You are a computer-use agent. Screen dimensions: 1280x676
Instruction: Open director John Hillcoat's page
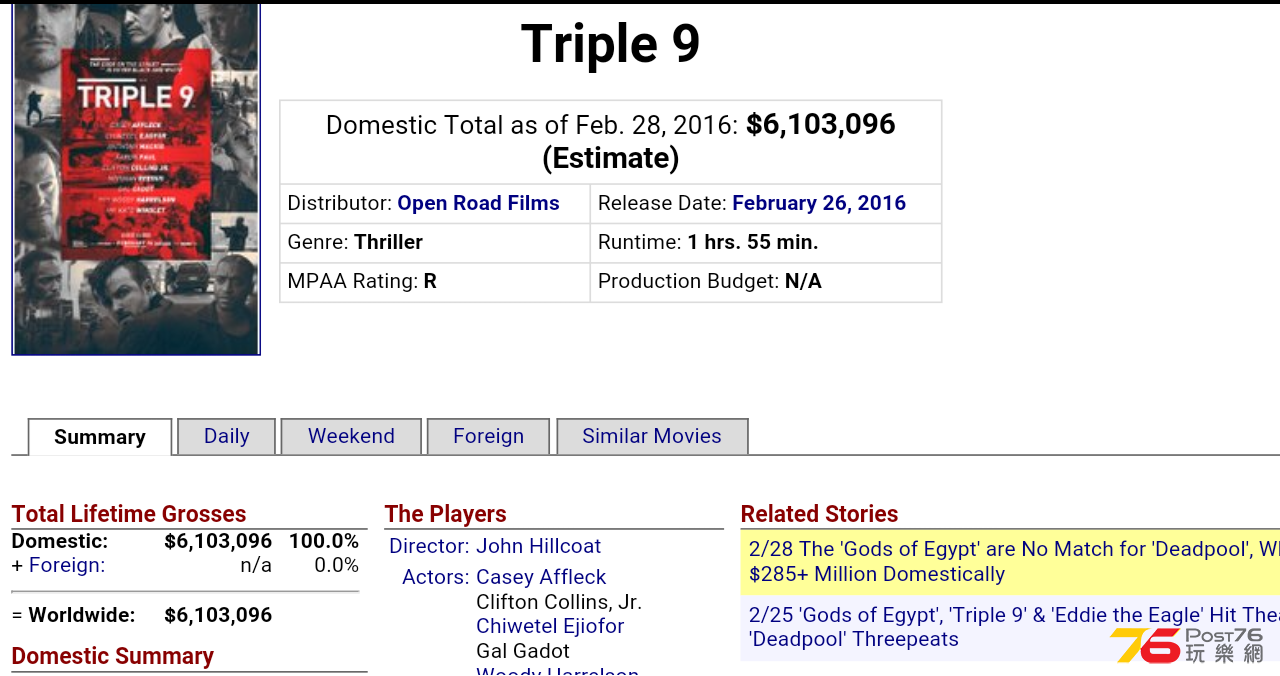point(539,546)
